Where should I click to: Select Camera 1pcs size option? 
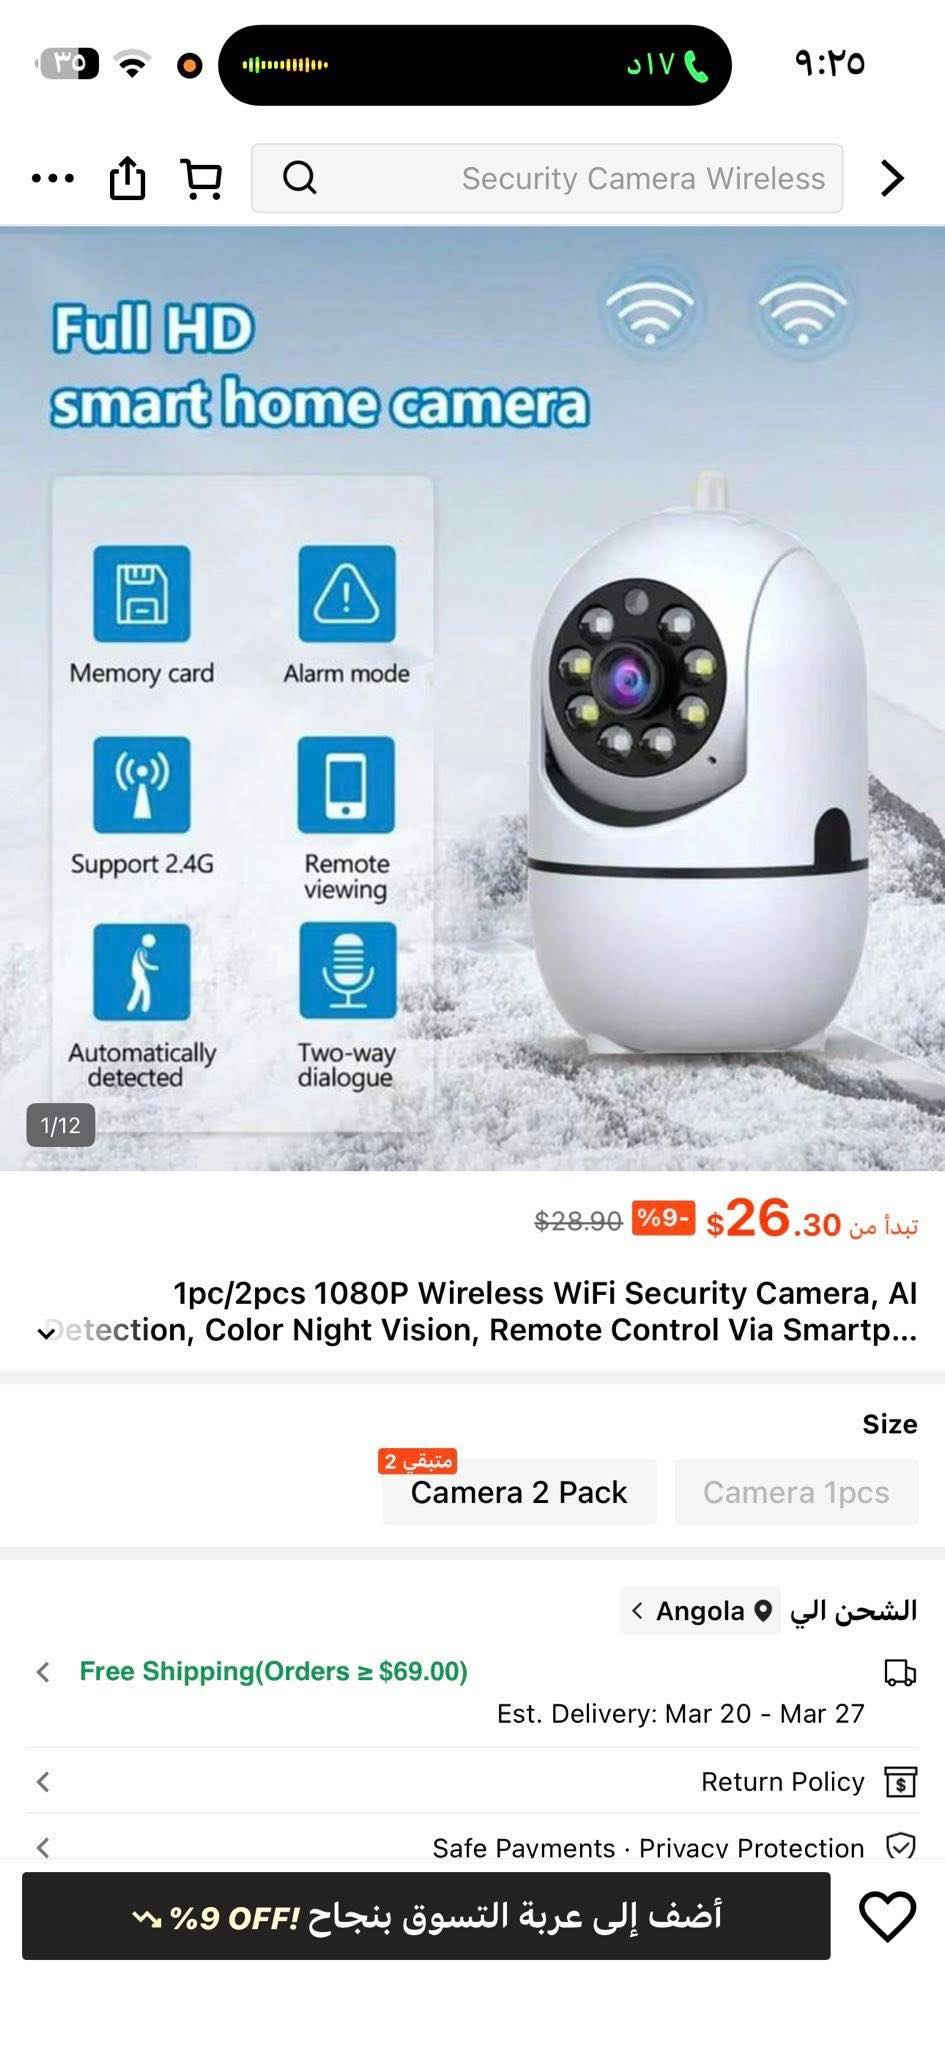pos(796,1492)
